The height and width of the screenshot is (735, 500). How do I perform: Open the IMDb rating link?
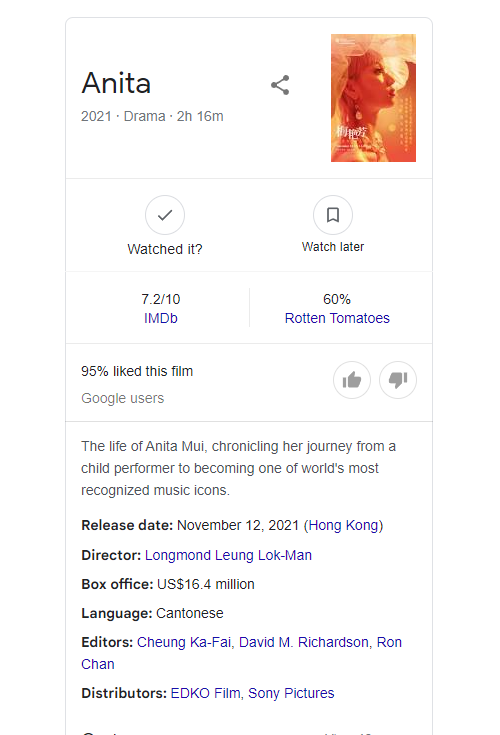coord(161,318)
